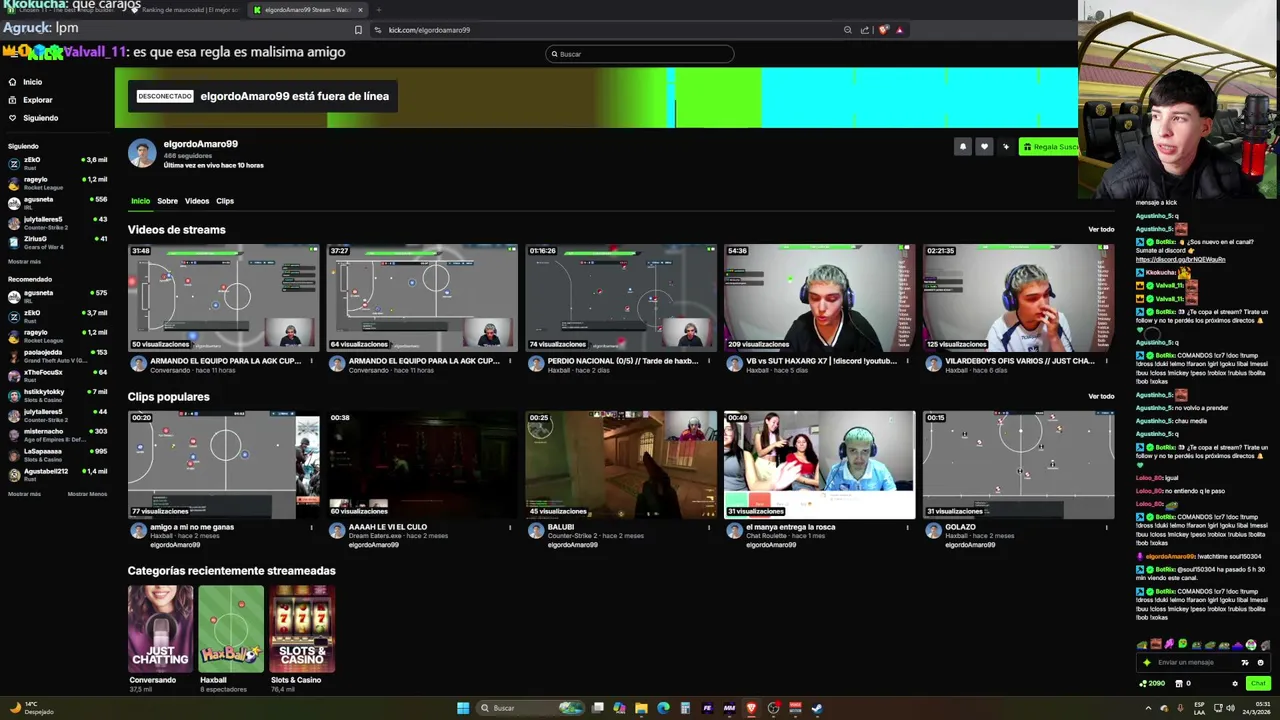The height and width of the screenshot is (720, 1280).
Task: Open the 31:48 stream video thumbnail
Action: [x=223, y=298]
